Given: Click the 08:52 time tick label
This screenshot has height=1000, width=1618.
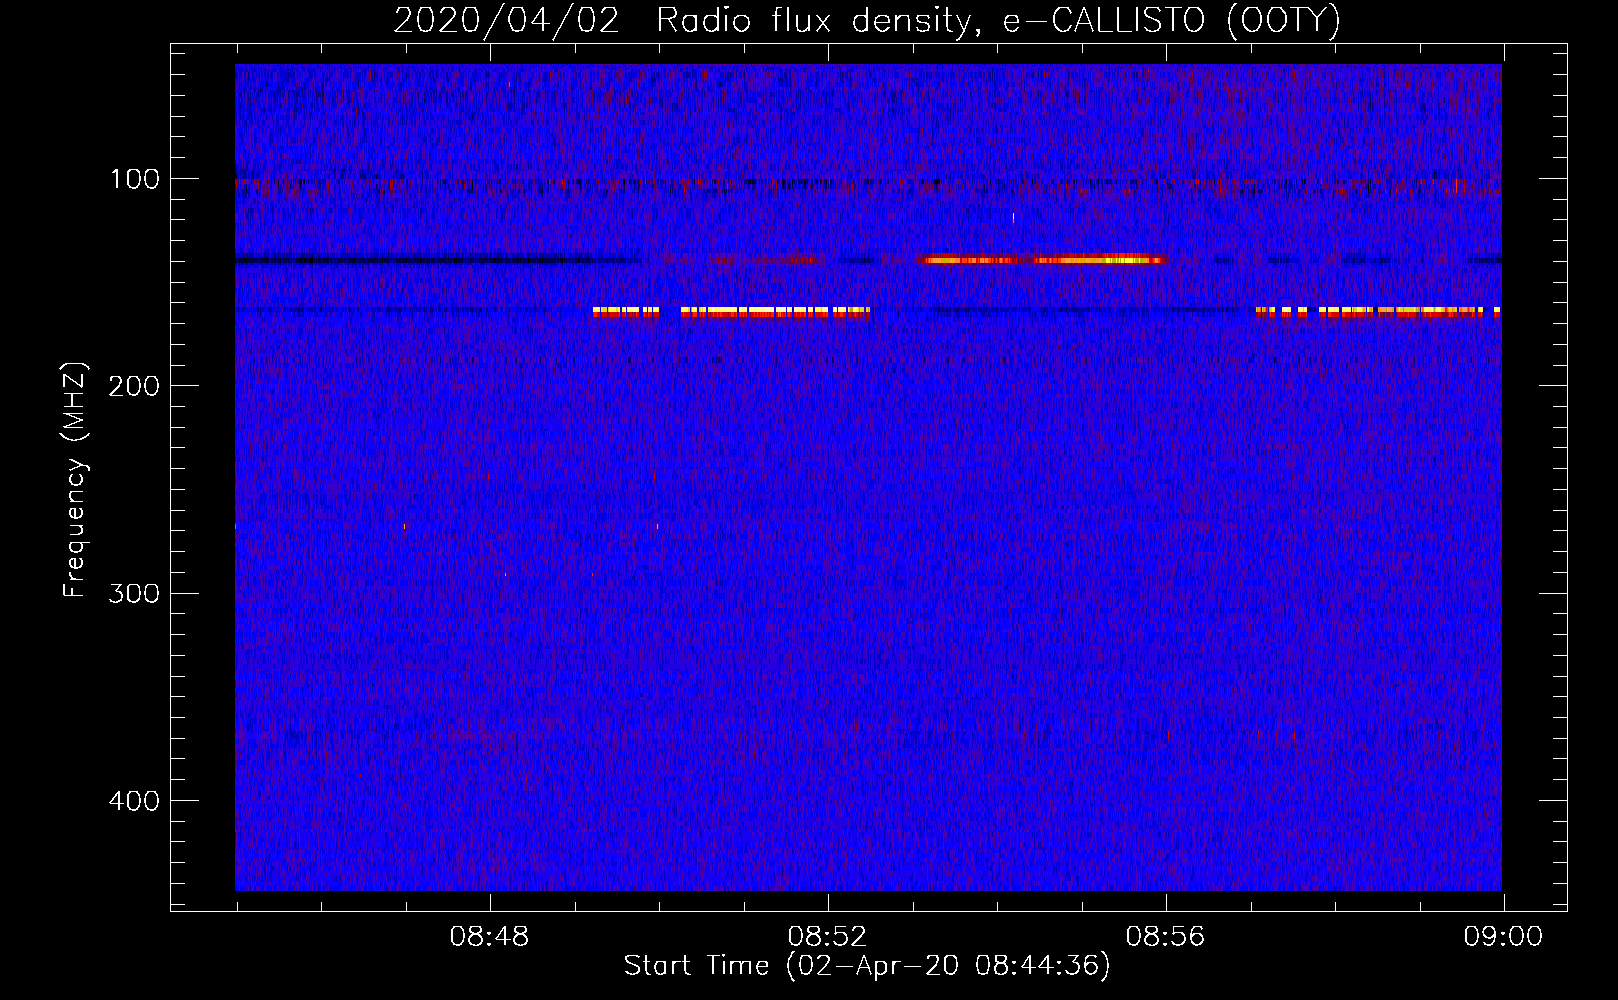Looking at the screenshot, I should pyautogui.click(x=827, y=937).
